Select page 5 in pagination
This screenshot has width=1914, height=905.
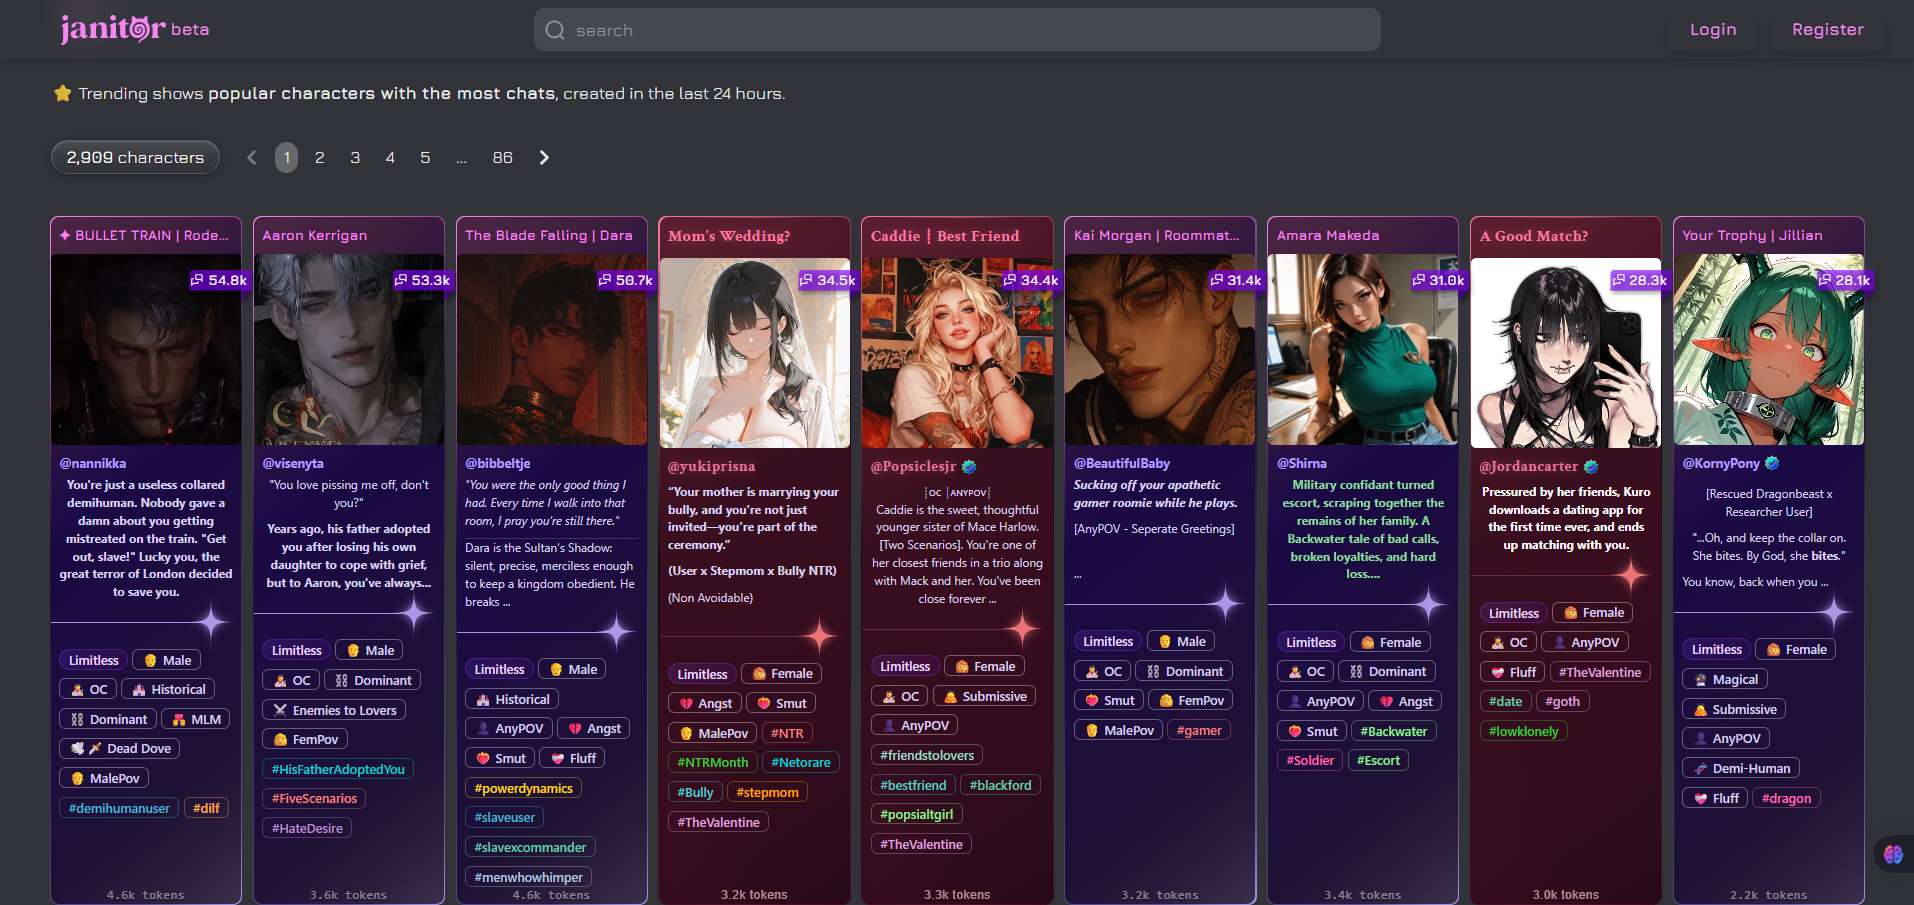point(425,157)
